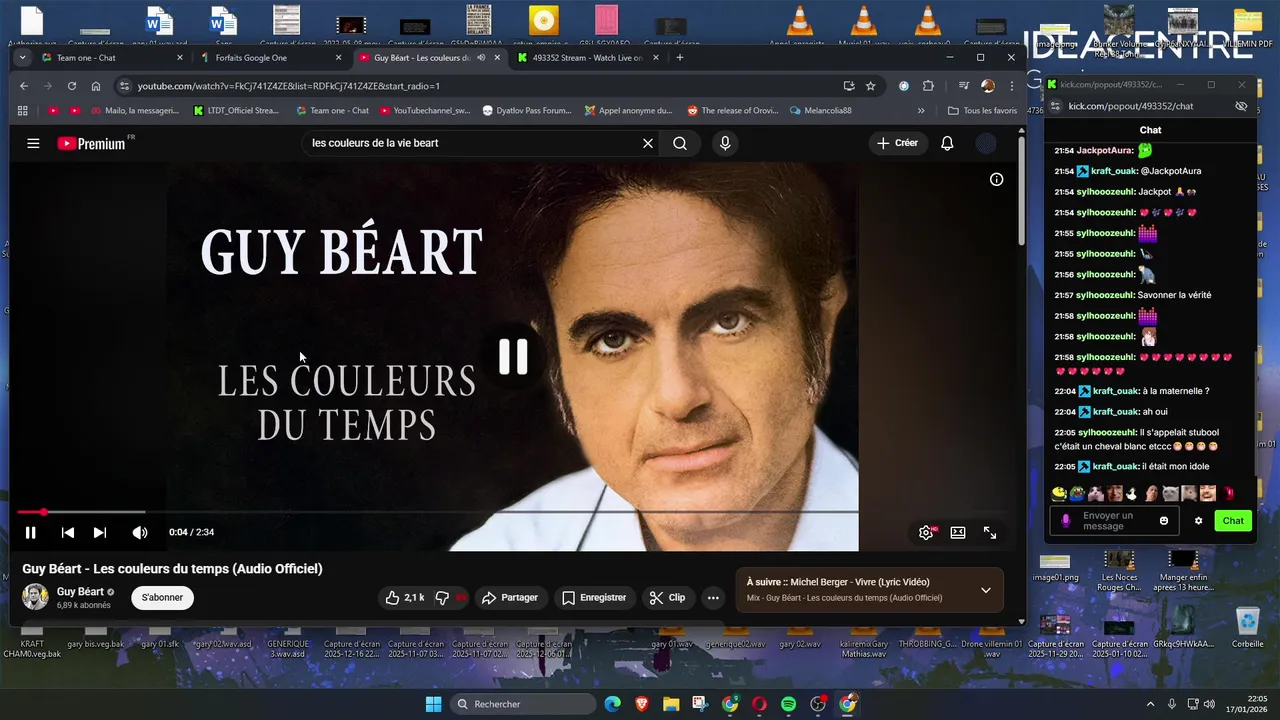Click the YouTube search magnifier button
Viewport: 1280px width, 720px height.
pos(680,143)
